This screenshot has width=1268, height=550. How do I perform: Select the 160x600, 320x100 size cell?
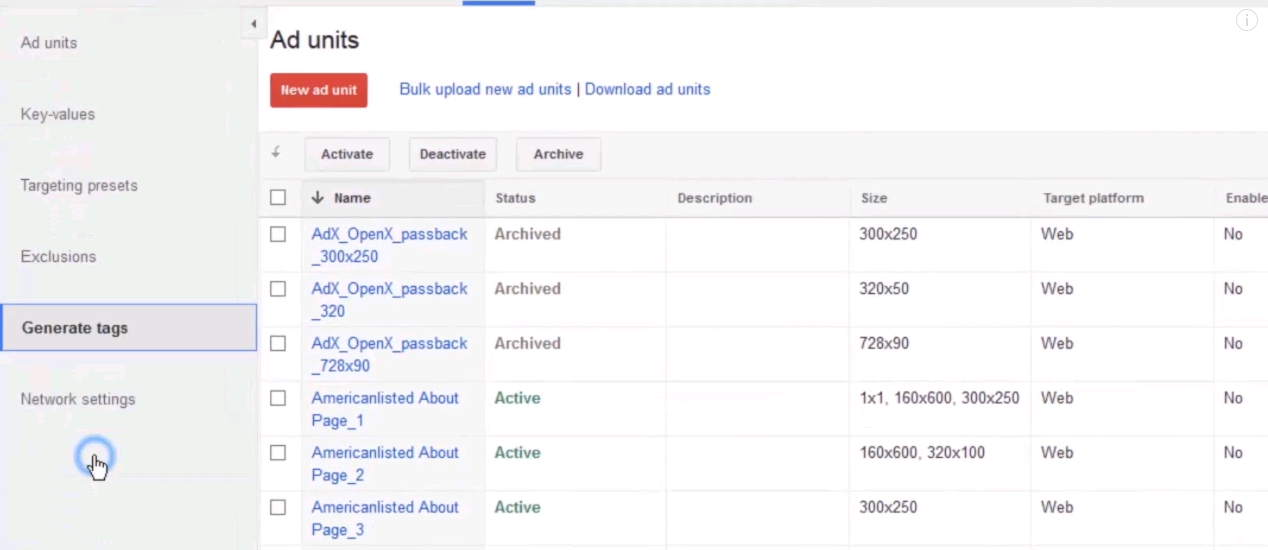[922, 453]
